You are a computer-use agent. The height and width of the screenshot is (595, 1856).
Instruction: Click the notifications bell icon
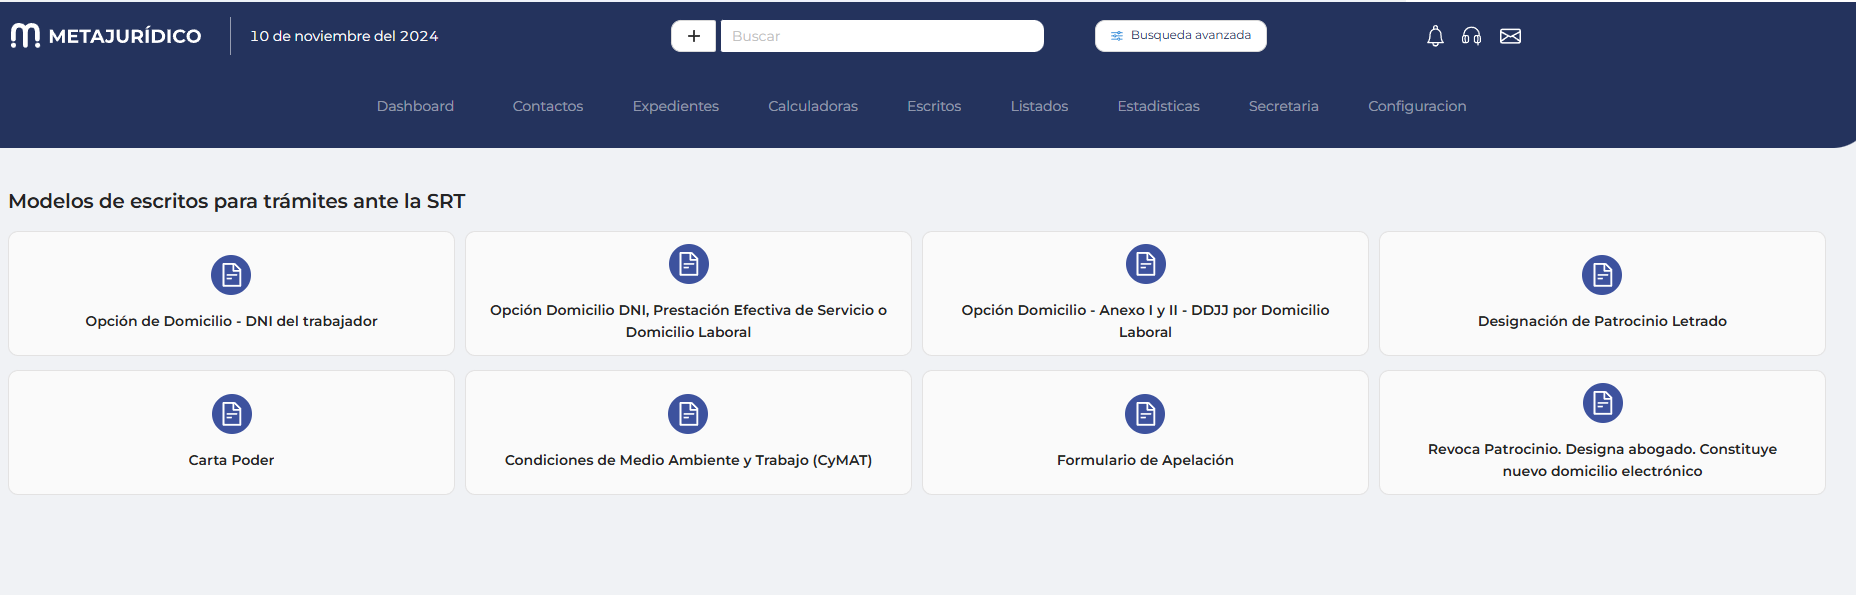(1435, 36)
